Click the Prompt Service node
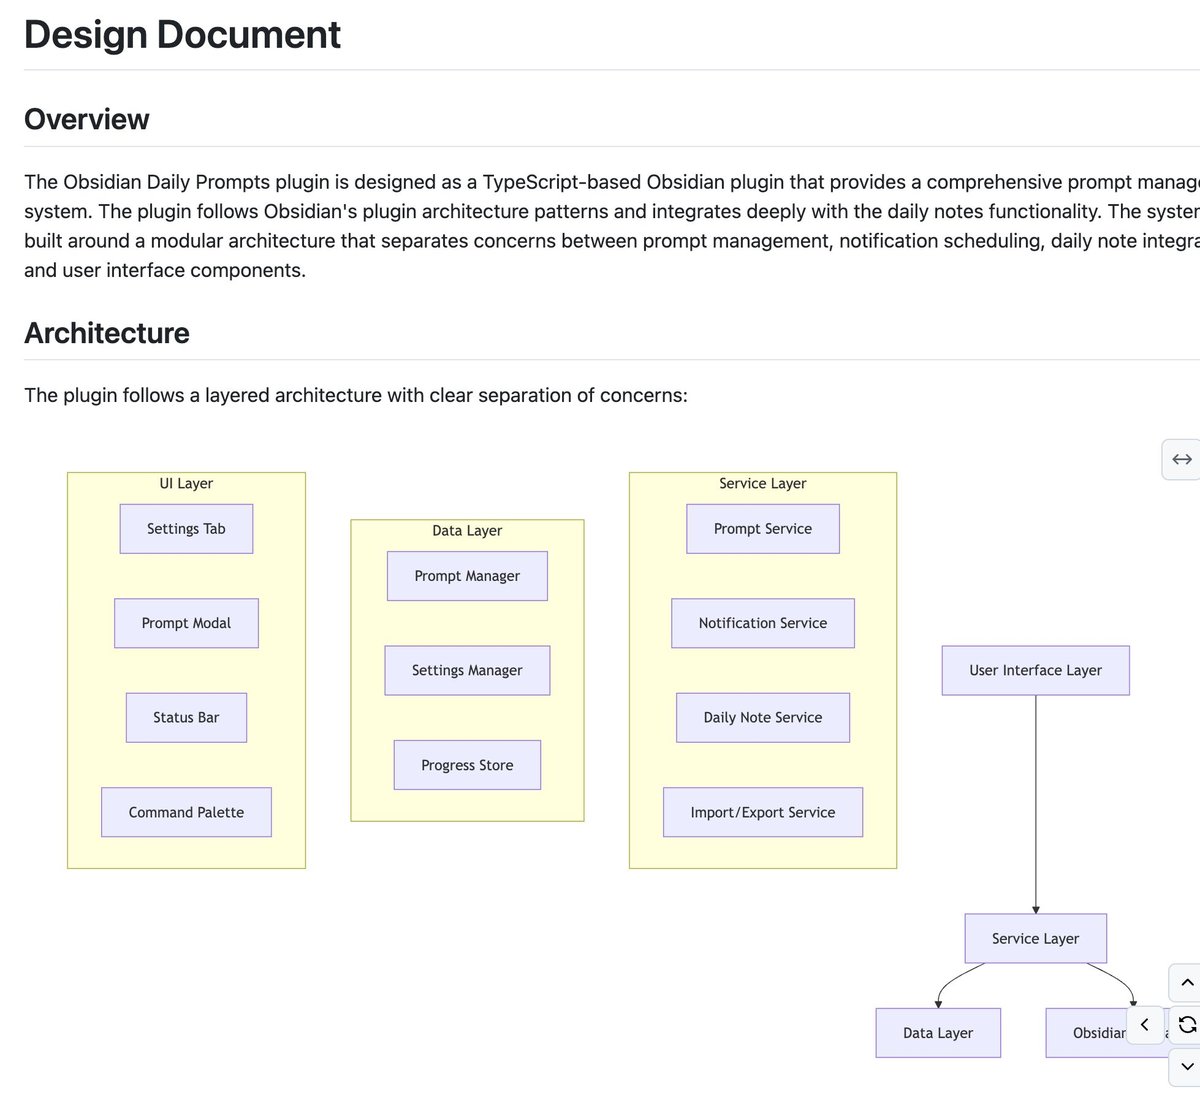The image size is (1200, 1103). [762, 529]
